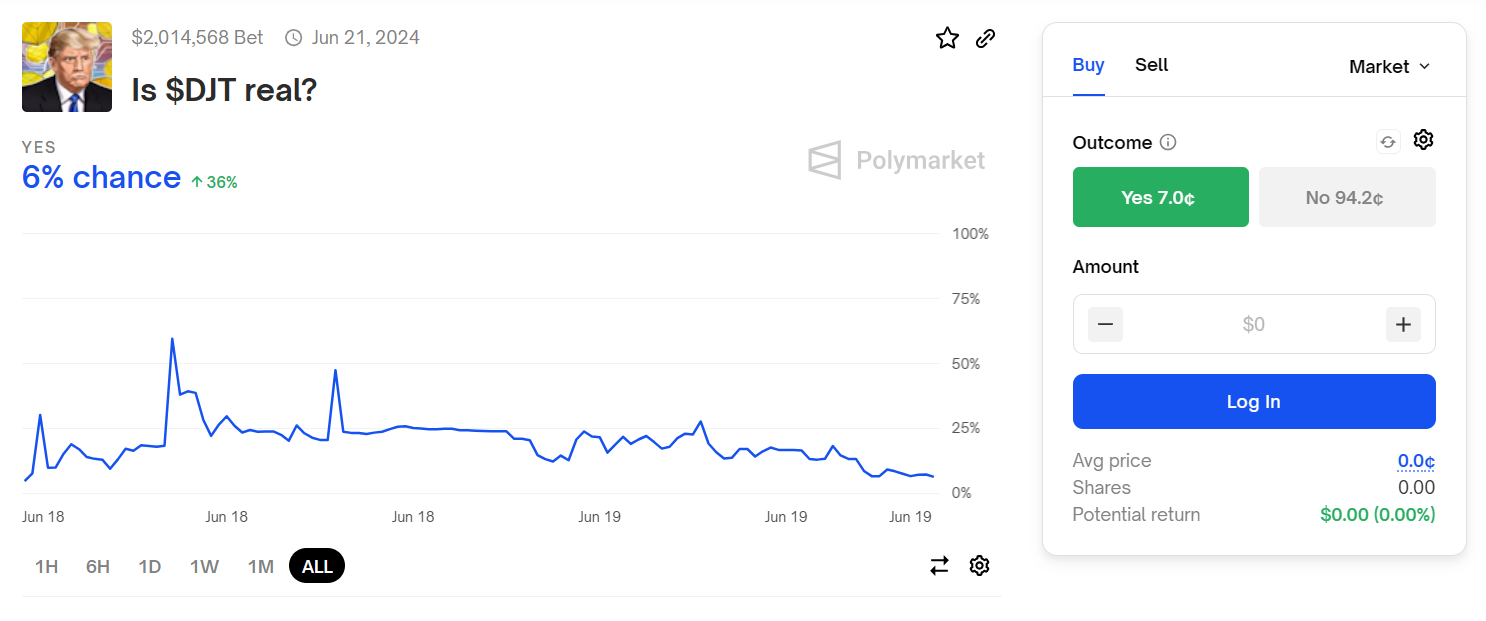The width and height of the screenshot is (1486, 621).
Task: Open Outcome settings gear icon
Action: coord(1423,140)
